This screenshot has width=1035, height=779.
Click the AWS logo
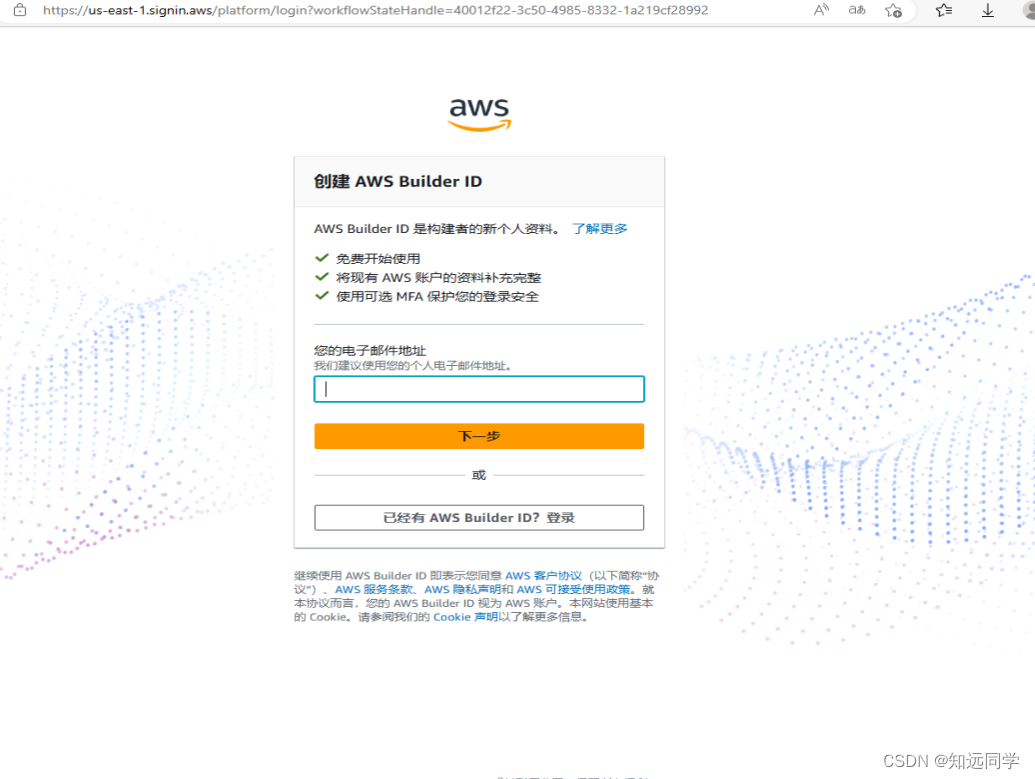(479, 114)
